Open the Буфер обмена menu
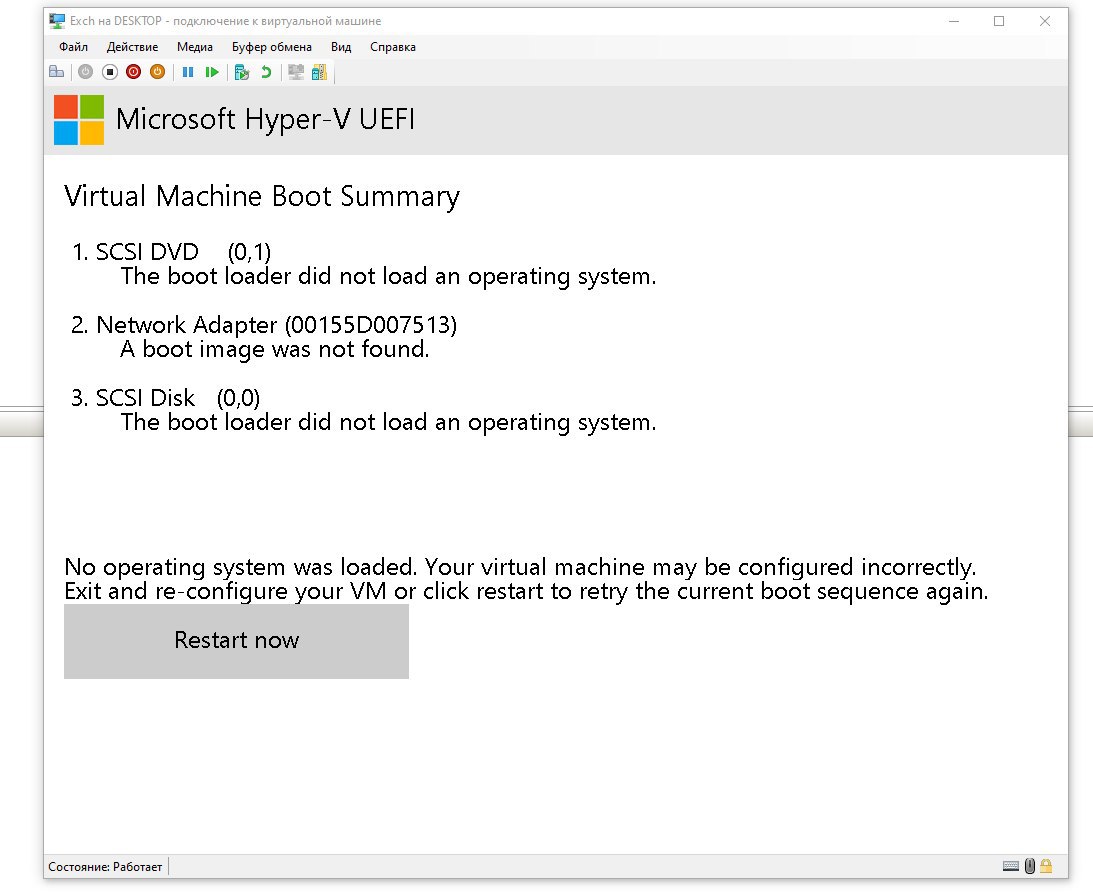Screen dimensions: 1093x895 click(x=272, y=47)
